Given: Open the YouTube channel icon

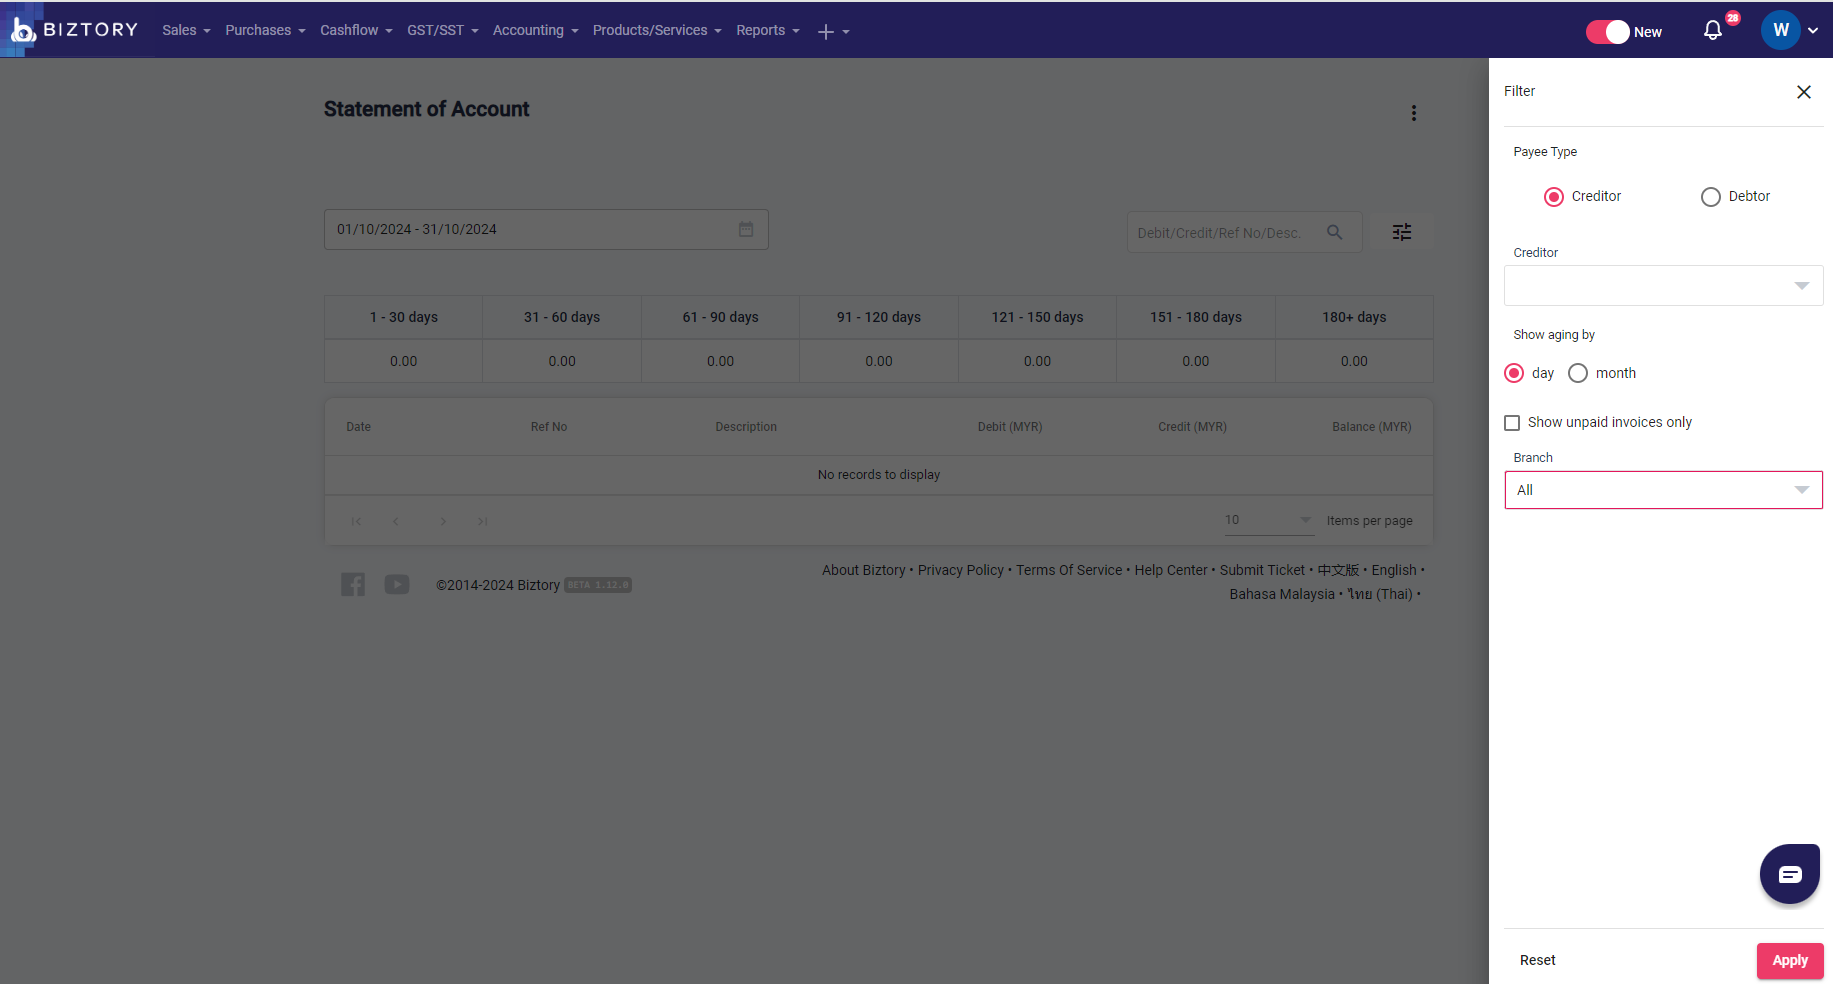Looking at the screenshot, I should coord(397,584).
